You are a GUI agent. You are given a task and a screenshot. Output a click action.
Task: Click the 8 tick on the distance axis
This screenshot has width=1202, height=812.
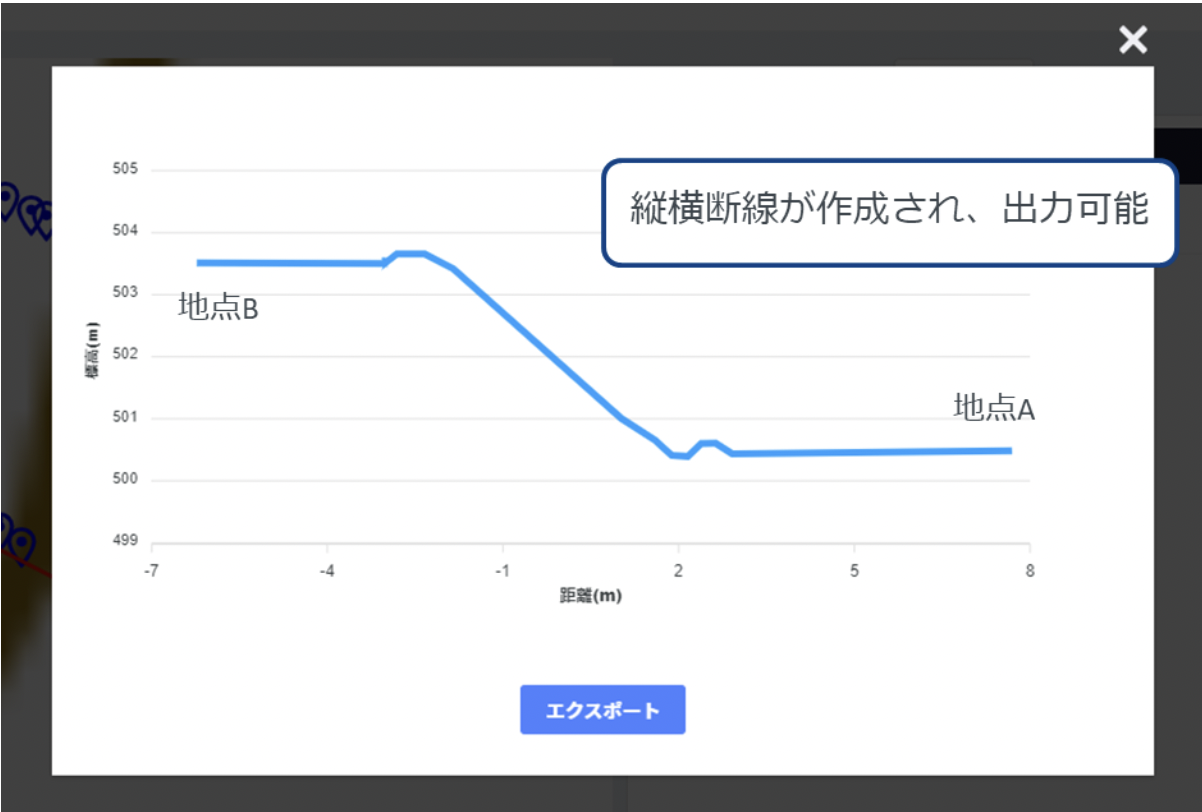pyautogui.click(x=1029, y=571)
